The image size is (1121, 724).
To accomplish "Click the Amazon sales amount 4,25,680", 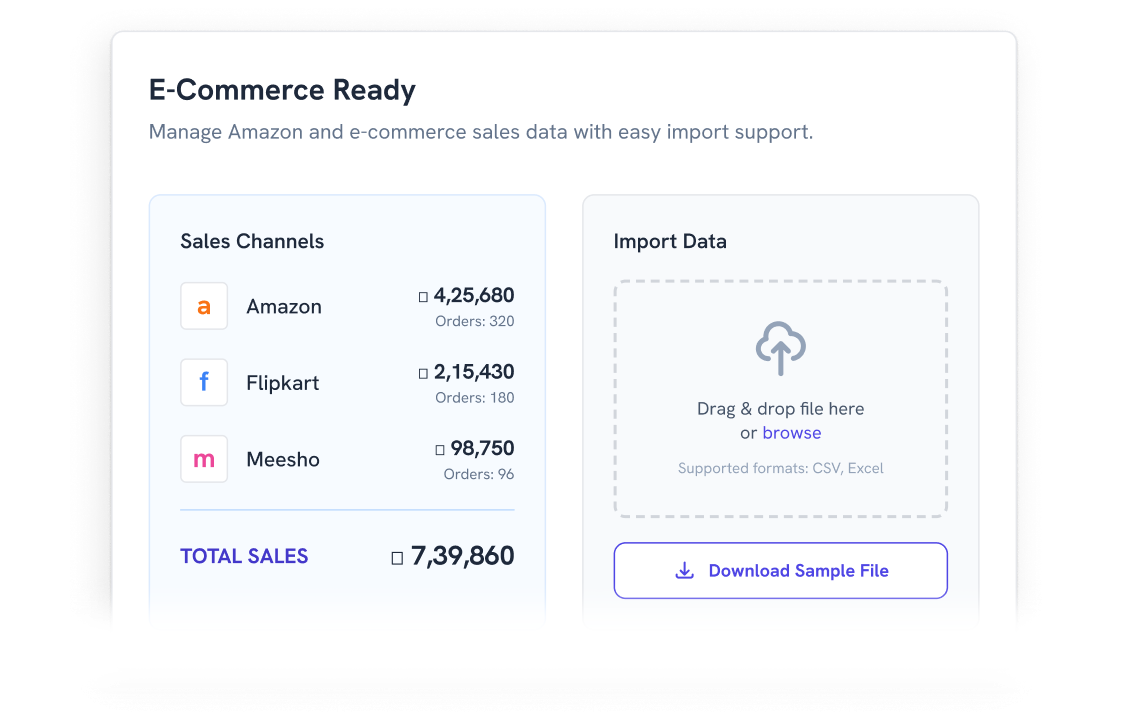I will (474, 295).
